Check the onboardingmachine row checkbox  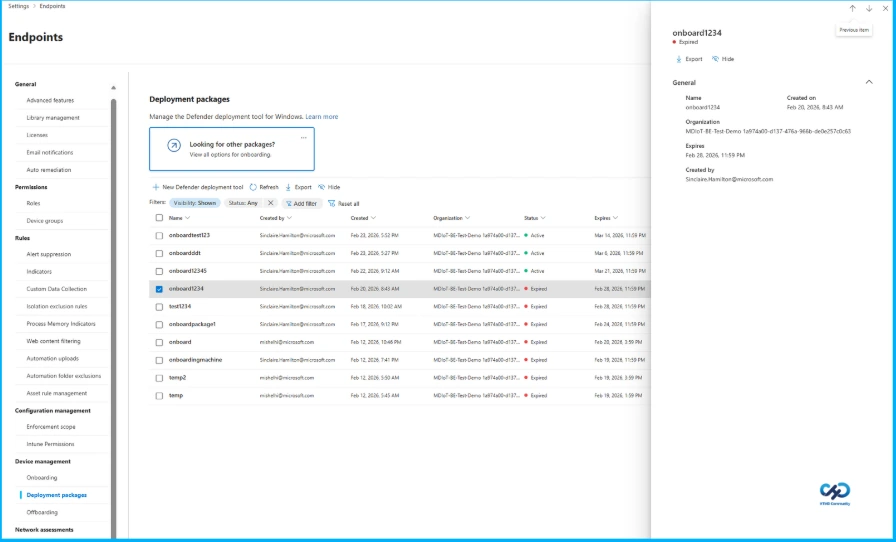[x=159, y=360]
